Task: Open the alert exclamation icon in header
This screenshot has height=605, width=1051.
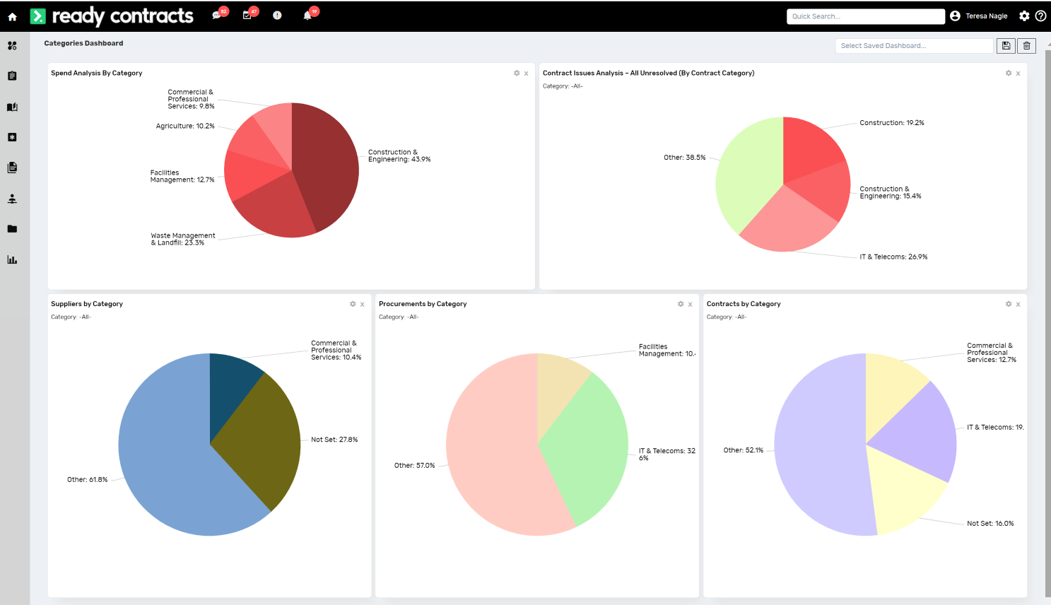Action: (x=277, y=15)
